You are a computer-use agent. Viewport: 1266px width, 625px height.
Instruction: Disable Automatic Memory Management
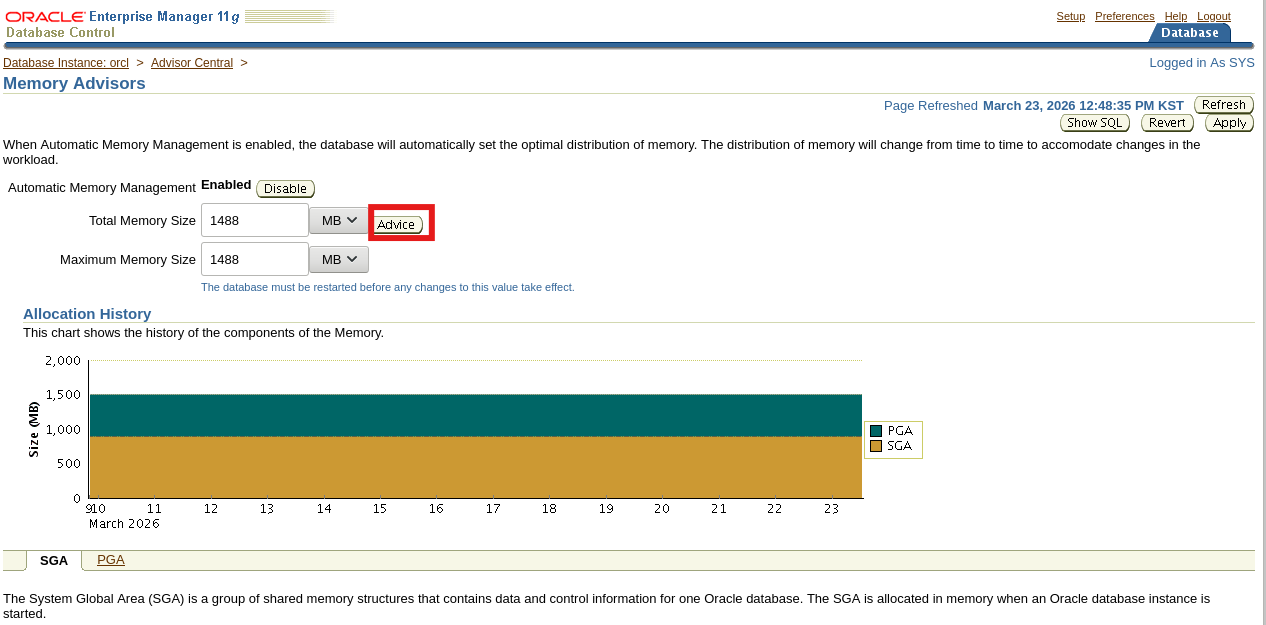[x=285, y=189]
